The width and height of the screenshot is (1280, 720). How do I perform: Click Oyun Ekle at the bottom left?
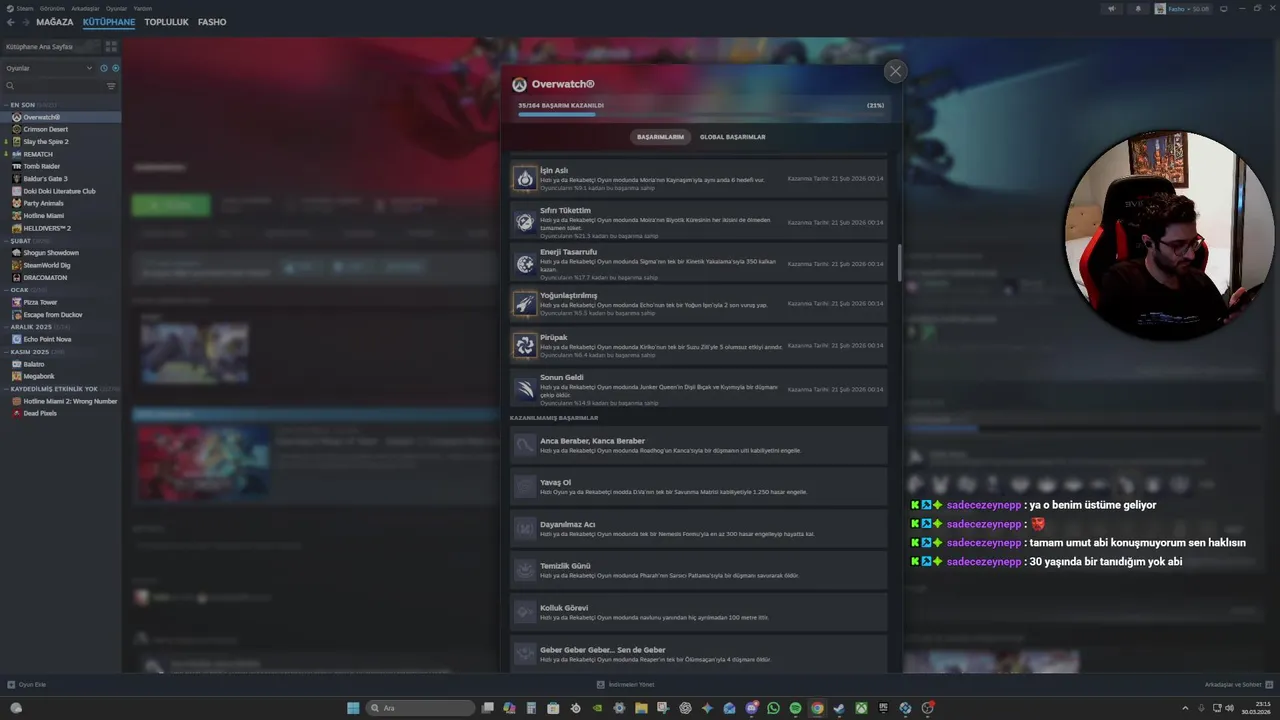[27, 684]
